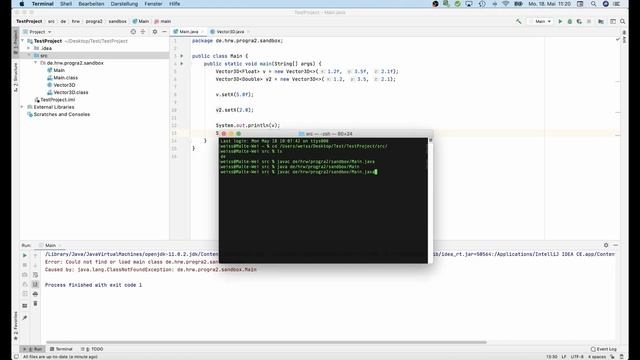Screen dimensions: 640x360
Task: Open macOS Spotlight search in menu bar
Action: click(593, 4)
